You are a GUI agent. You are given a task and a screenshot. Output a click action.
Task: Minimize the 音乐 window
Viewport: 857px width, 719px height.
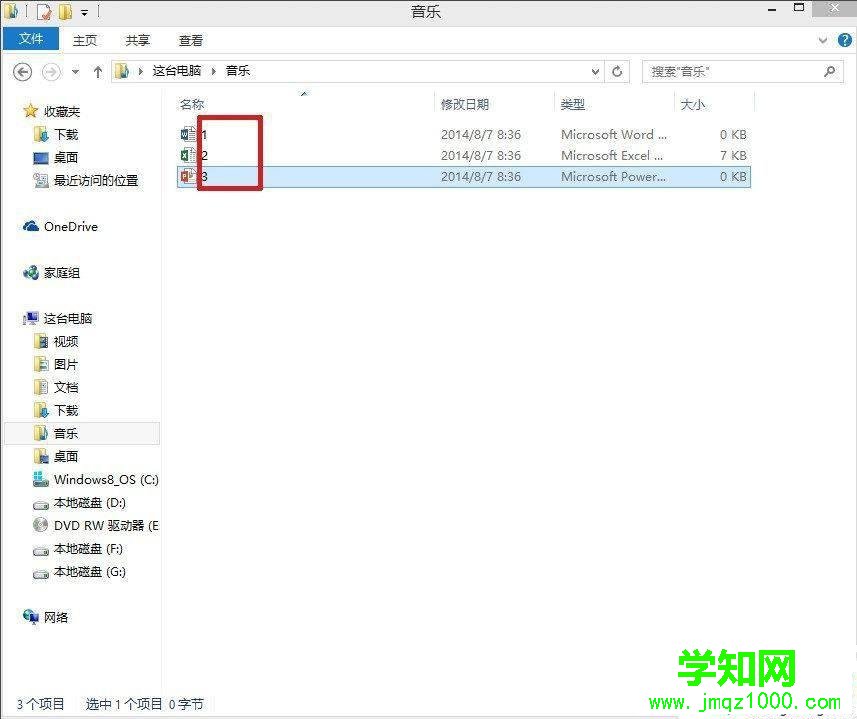tap(772, 10)
